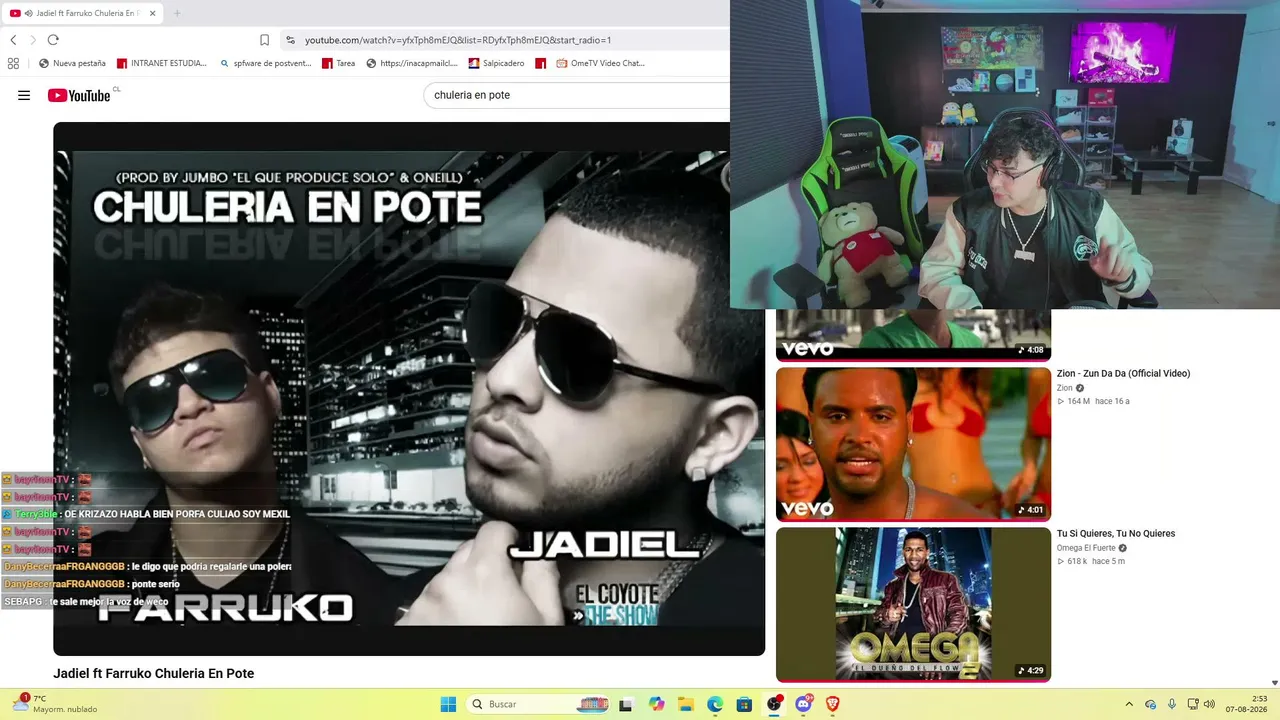1280x720 pixels.
Task: Show hidden system tray icons
Action: pos(1129,704)
